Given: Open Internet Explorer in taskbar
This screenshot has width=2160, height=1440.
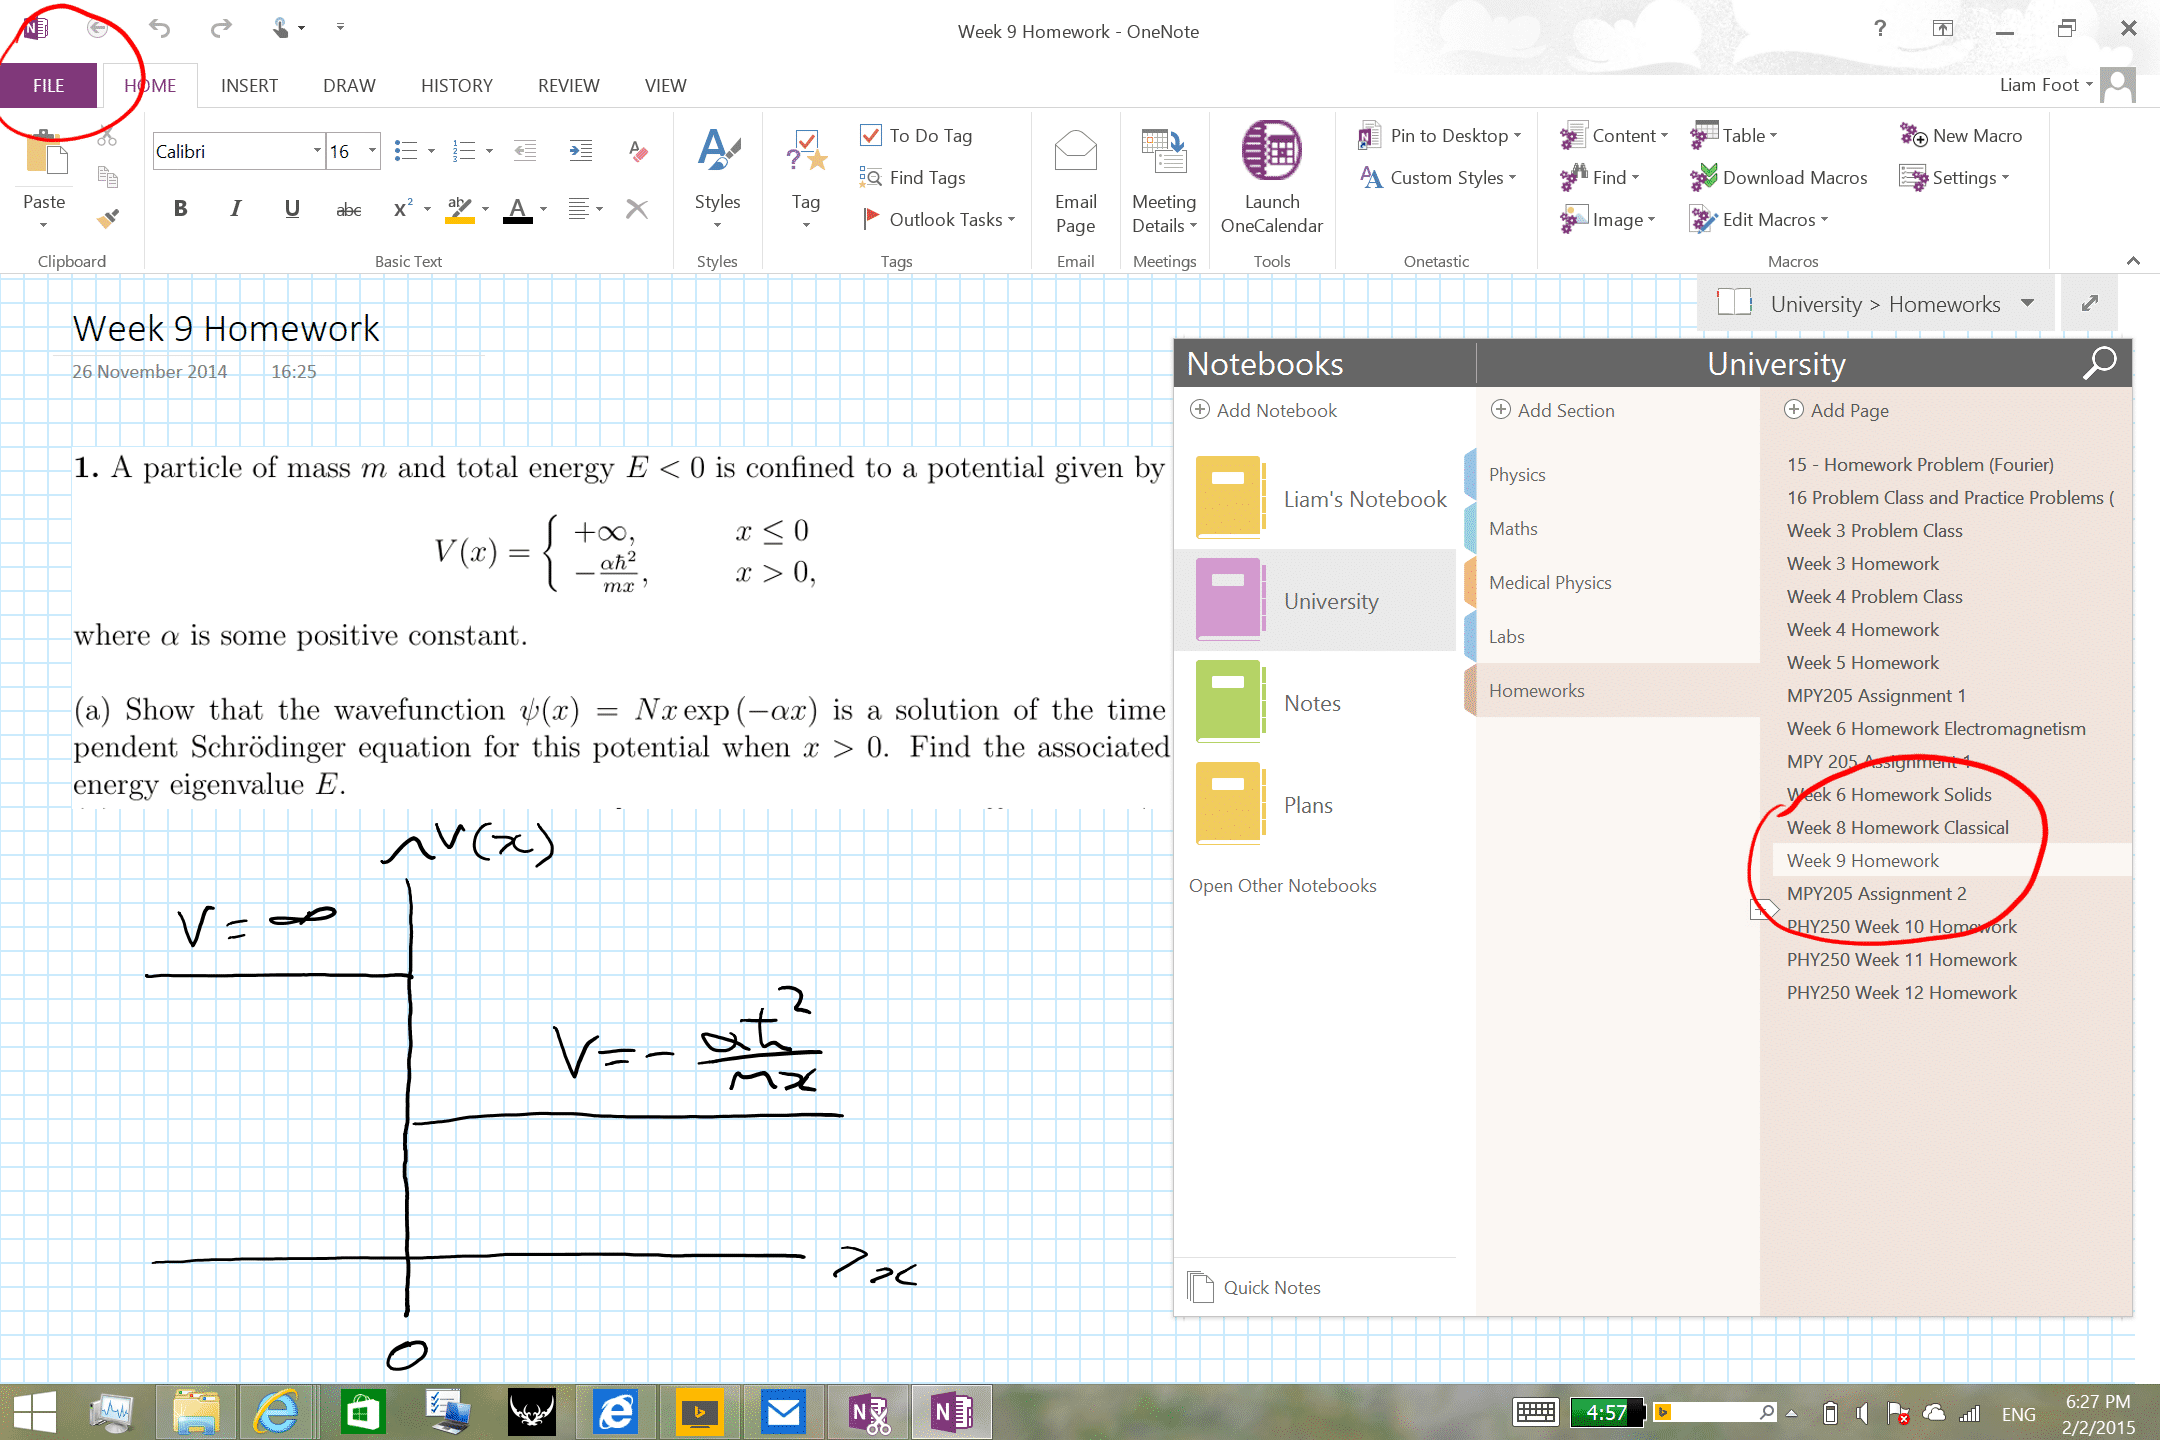Looking at the screenshot, I should [277, 1413].
